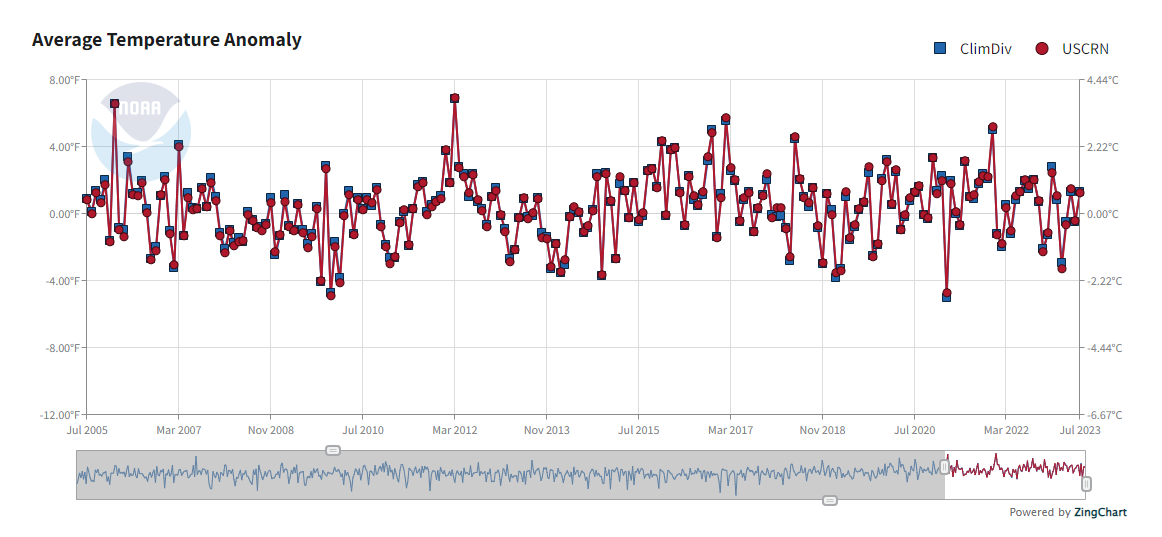The height and width of the screenshot is (537, 1162).
Task: Click the handle on the preview's top edge
Action: (x=333, y=450)
